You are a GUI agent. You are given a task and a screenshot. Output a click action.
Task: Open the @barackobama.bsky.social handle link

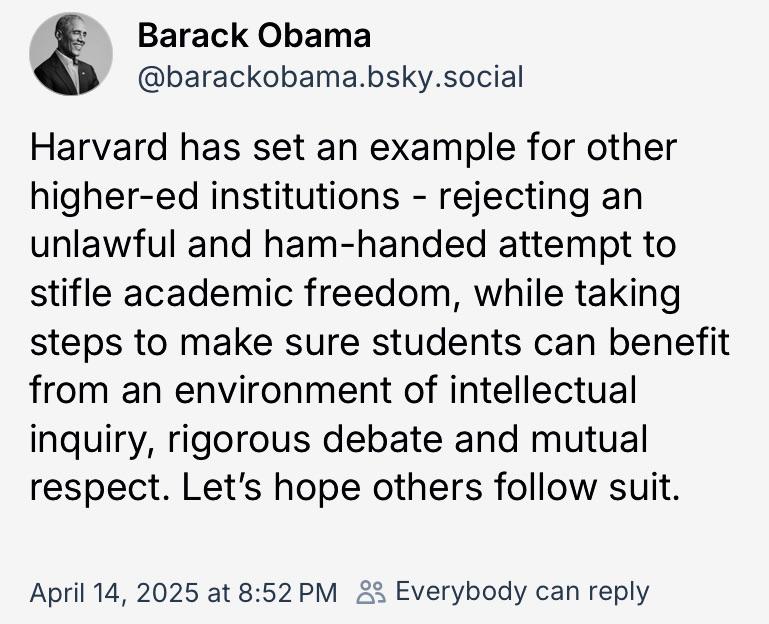click(330, 77)
